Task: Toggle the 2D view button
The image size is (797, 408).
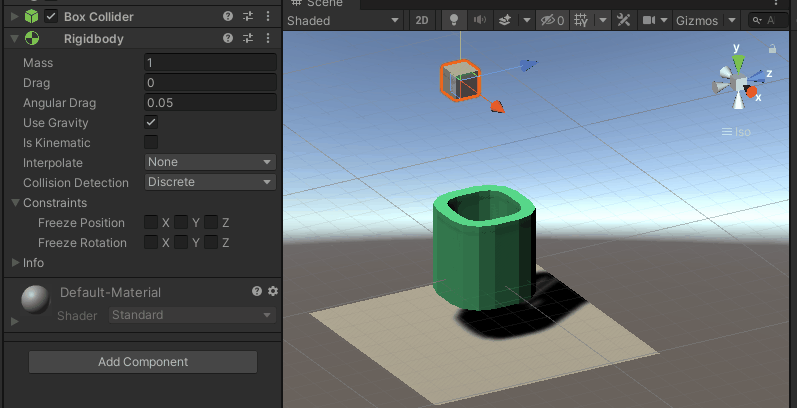Action: tap(422, 20)
